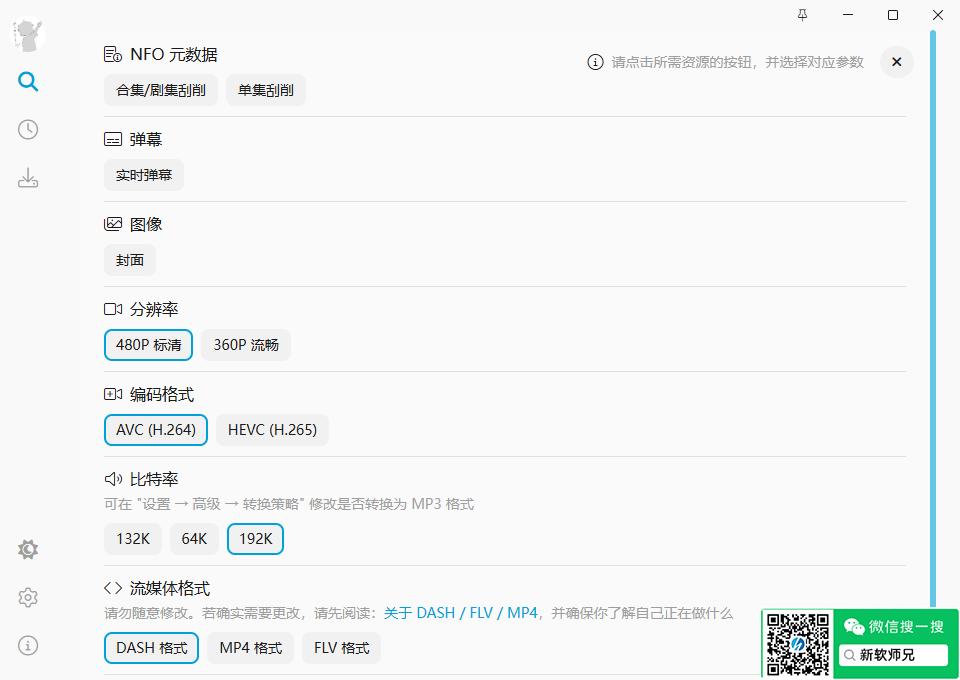This screenshot has width=960, height=680.
Task: Choose HEVC (H.265) encoding format
Action: tap(272, 430)
